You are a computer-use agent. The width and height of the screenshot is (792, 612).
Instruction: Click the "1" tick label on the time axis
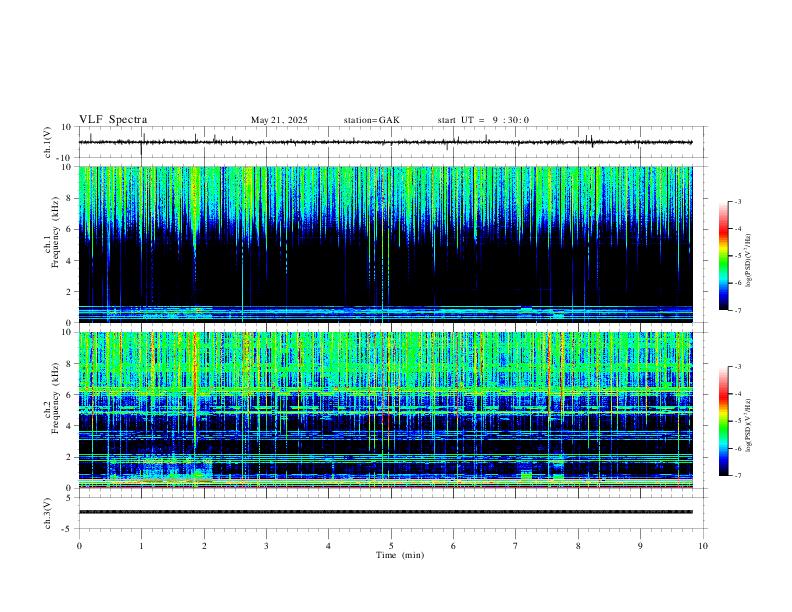[x=141, y=546]
